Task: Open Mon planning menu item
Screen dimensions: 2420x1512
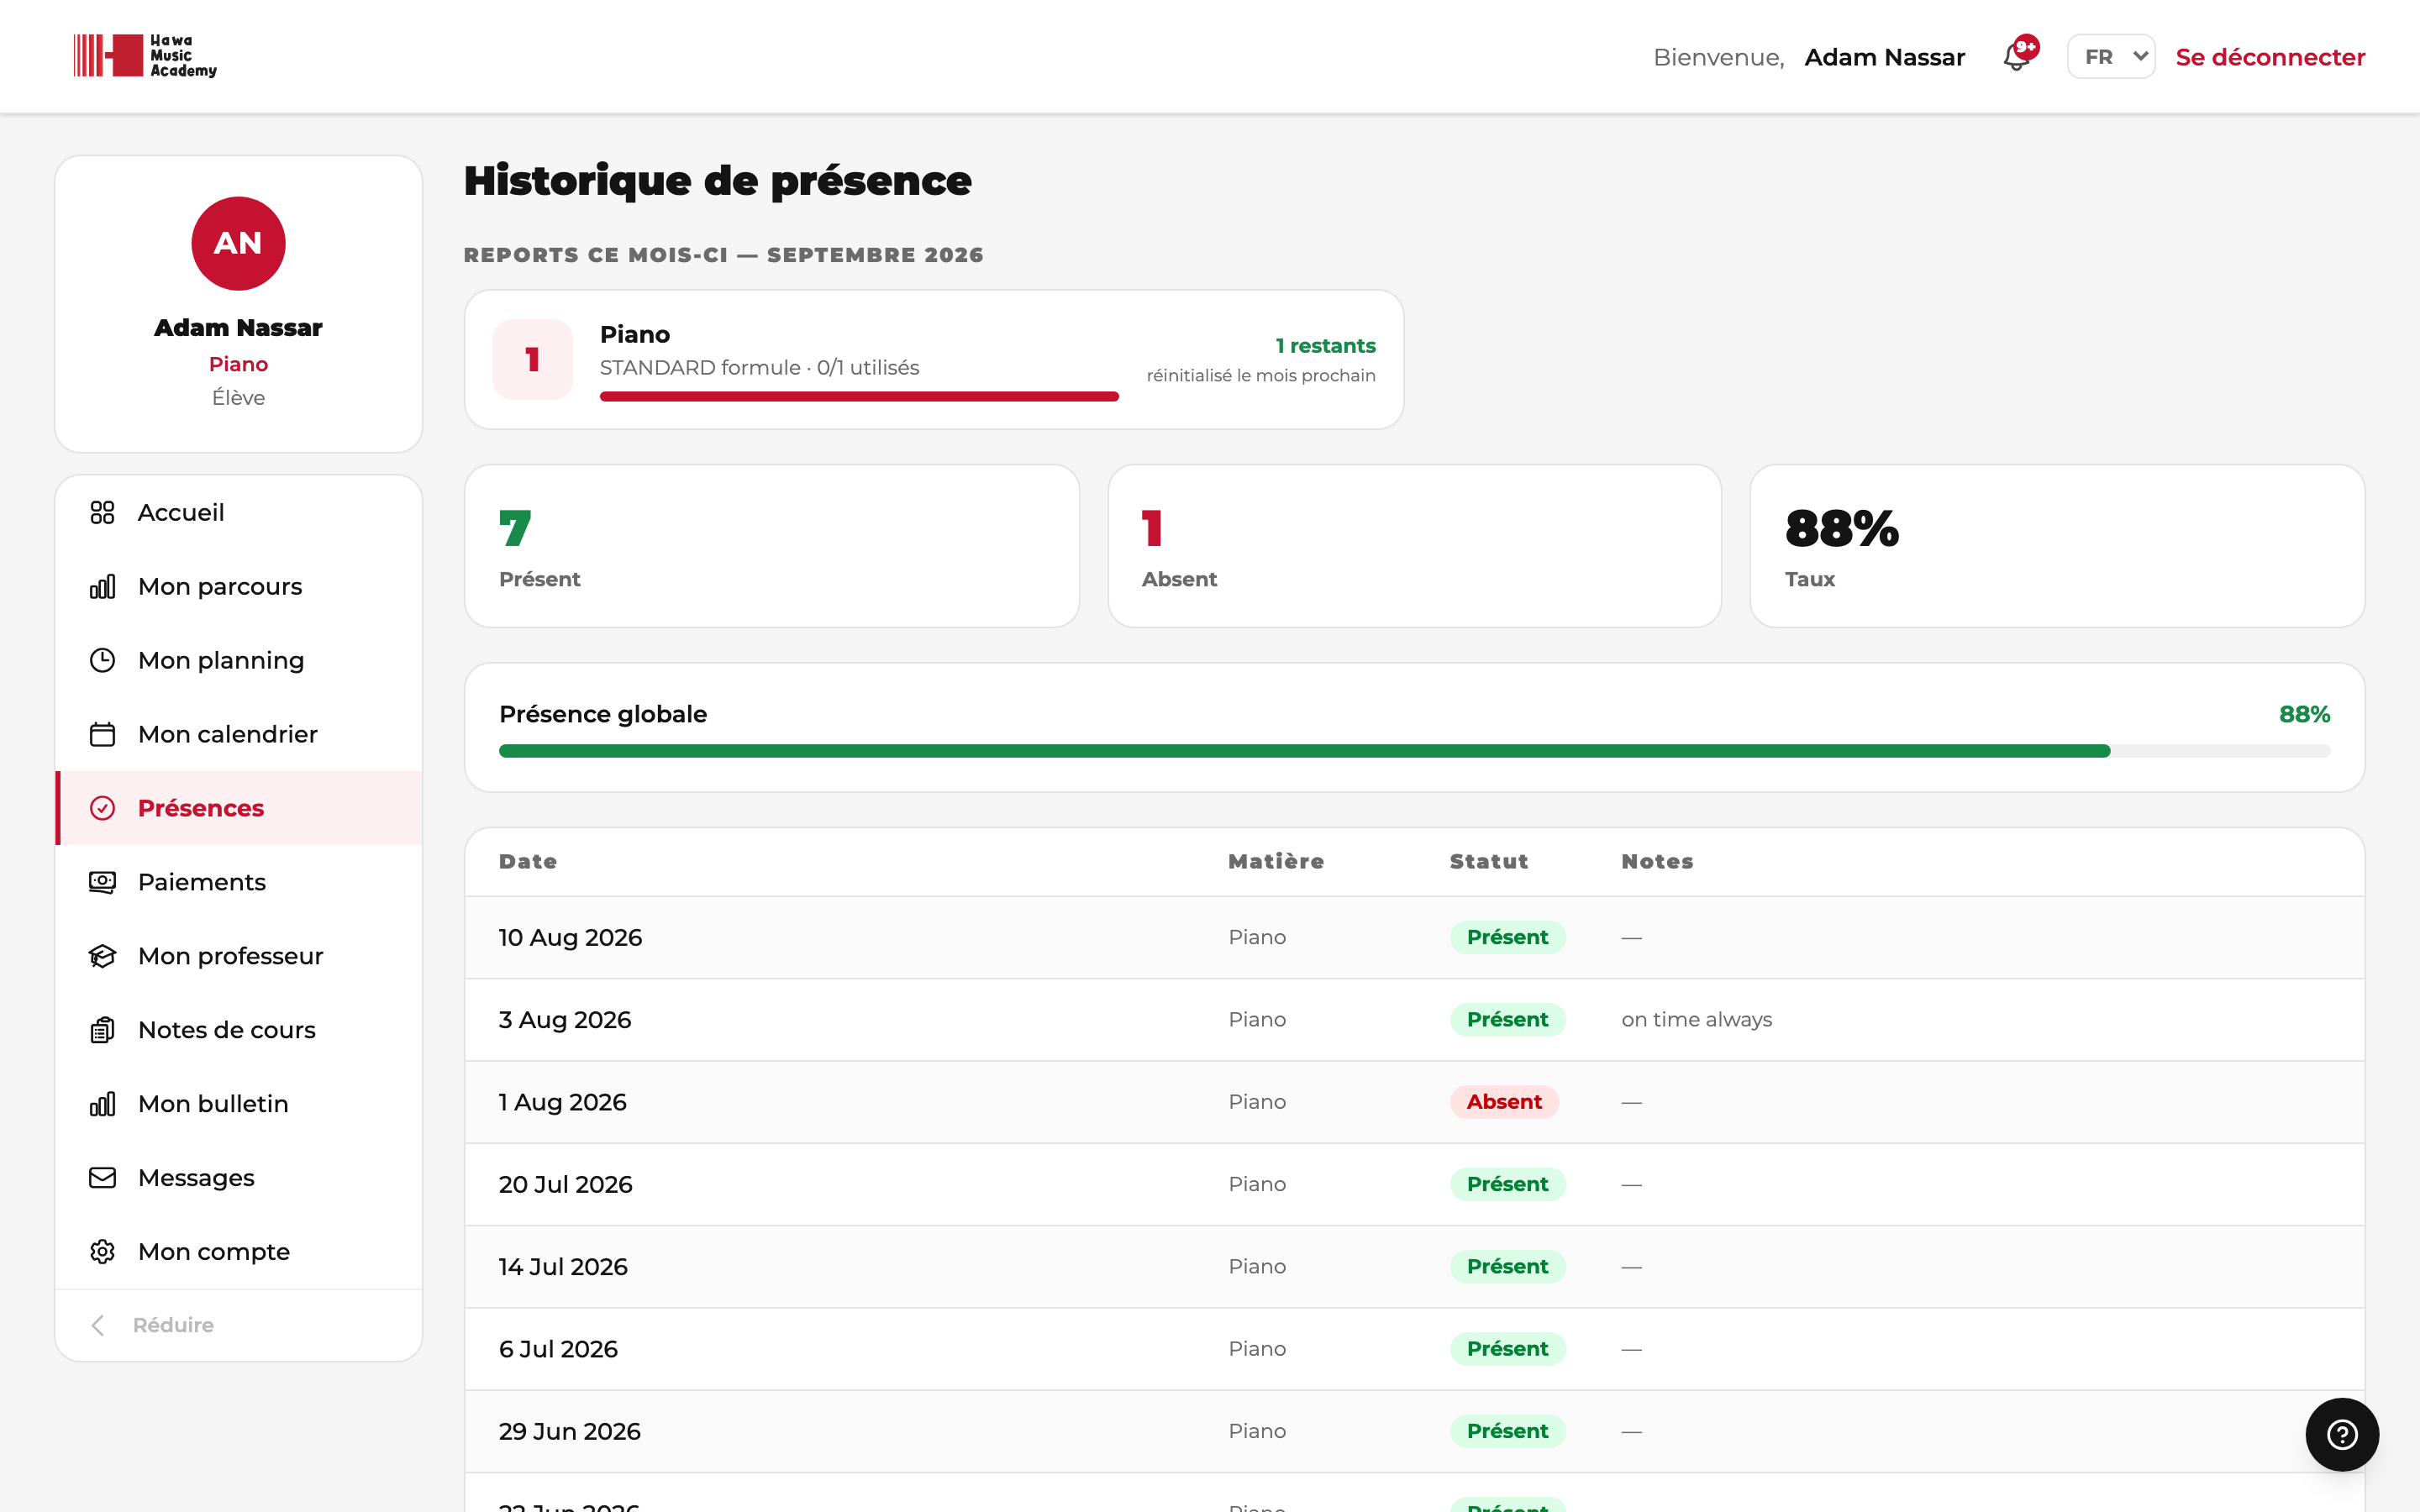Action: (x=239, y=660)
